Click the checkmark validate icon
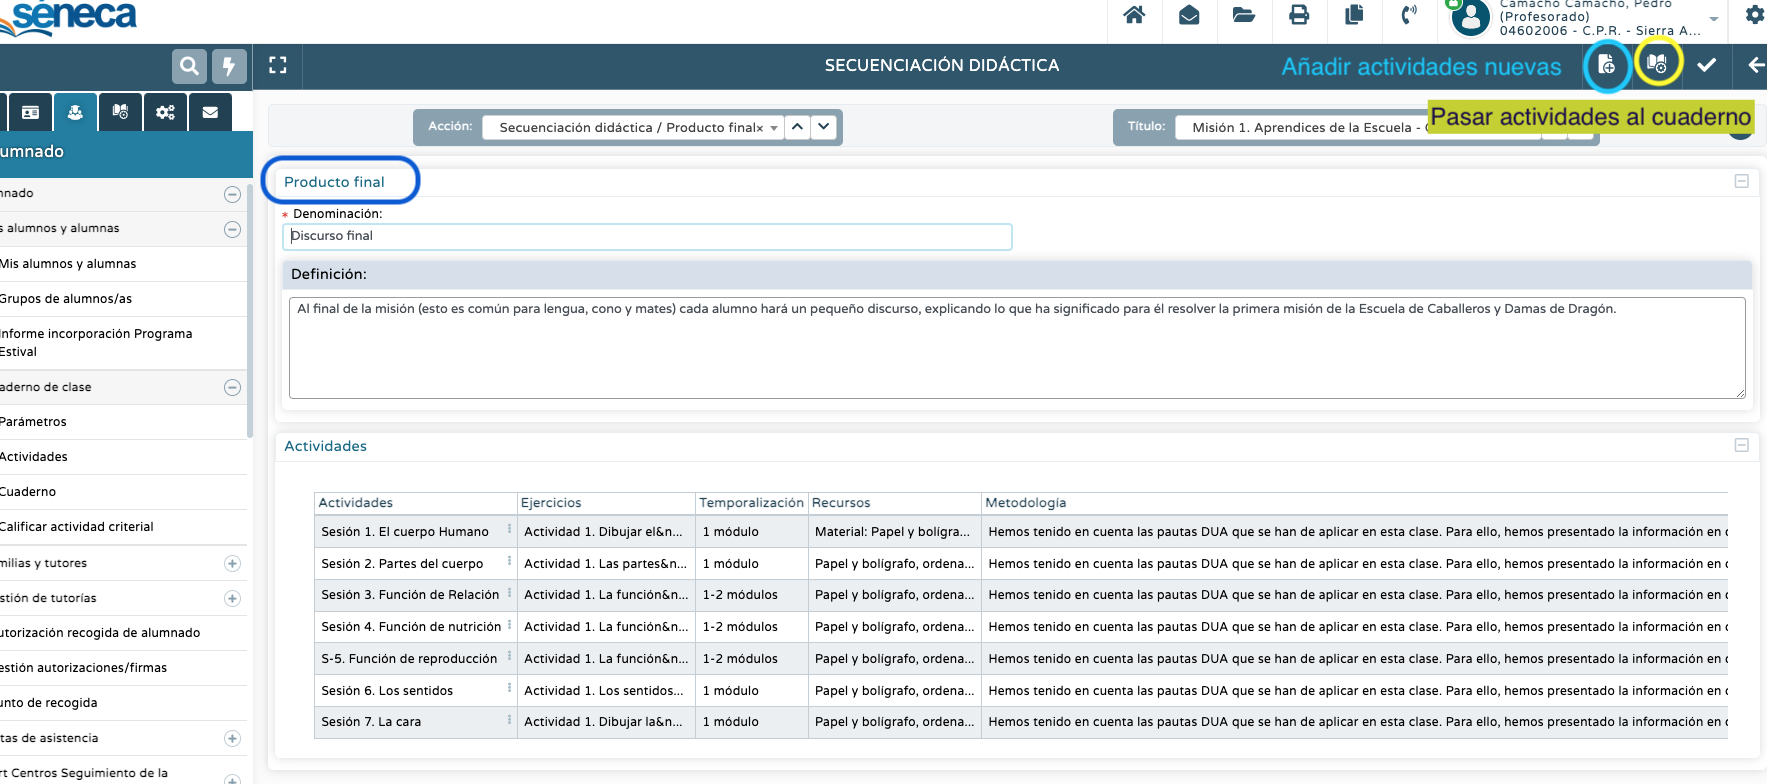This screenshot has width=1767, height=784. coord(1707,65)
